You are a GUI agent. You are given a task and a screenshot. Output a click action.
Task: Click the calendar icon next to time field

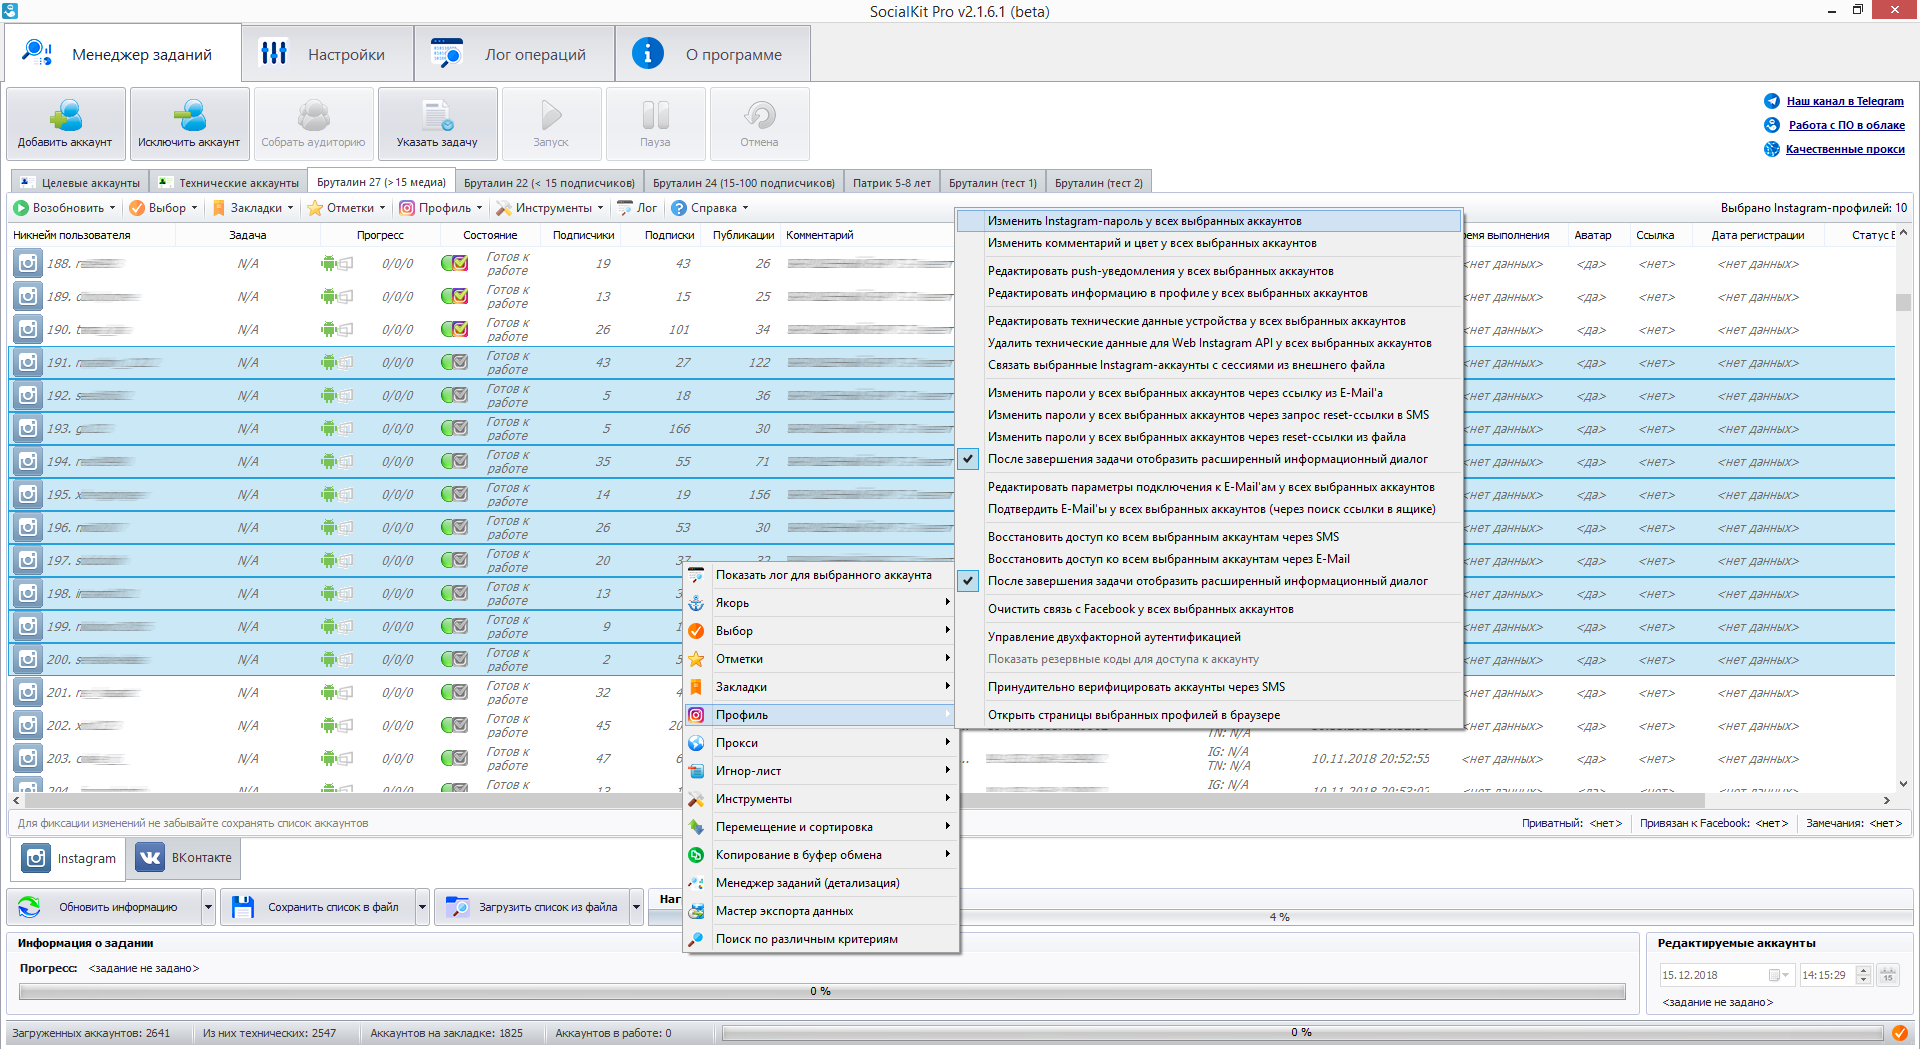point(1888,975)
